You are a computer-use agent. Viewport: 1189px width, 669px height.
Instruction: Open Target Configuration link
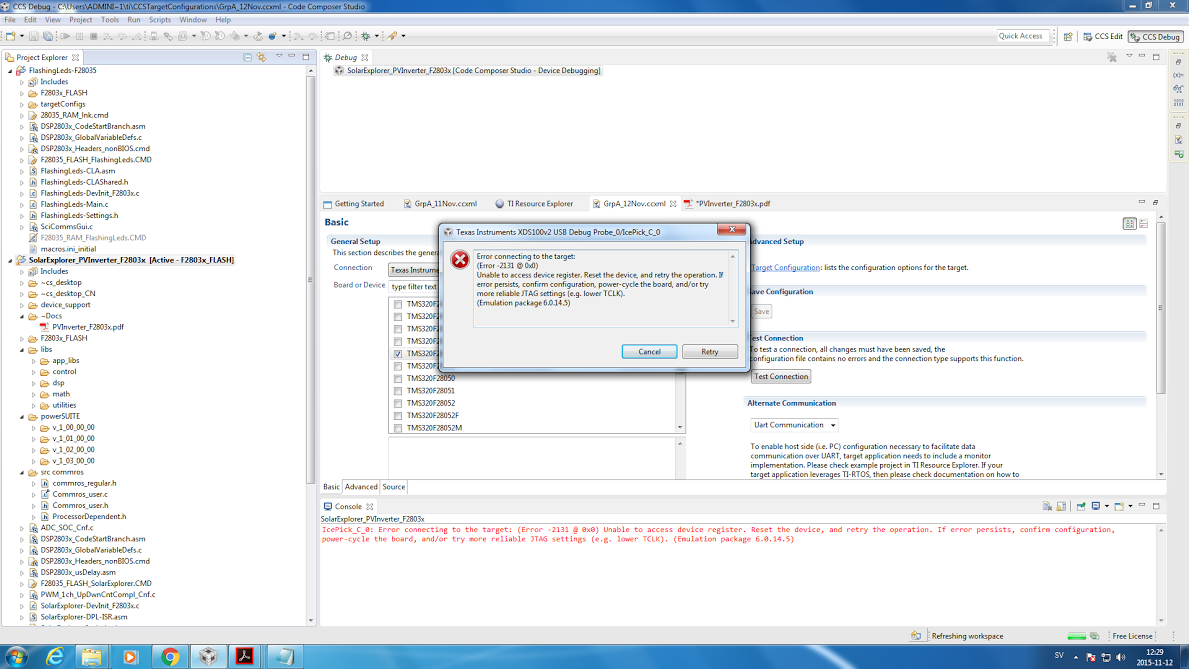point(786,267)
